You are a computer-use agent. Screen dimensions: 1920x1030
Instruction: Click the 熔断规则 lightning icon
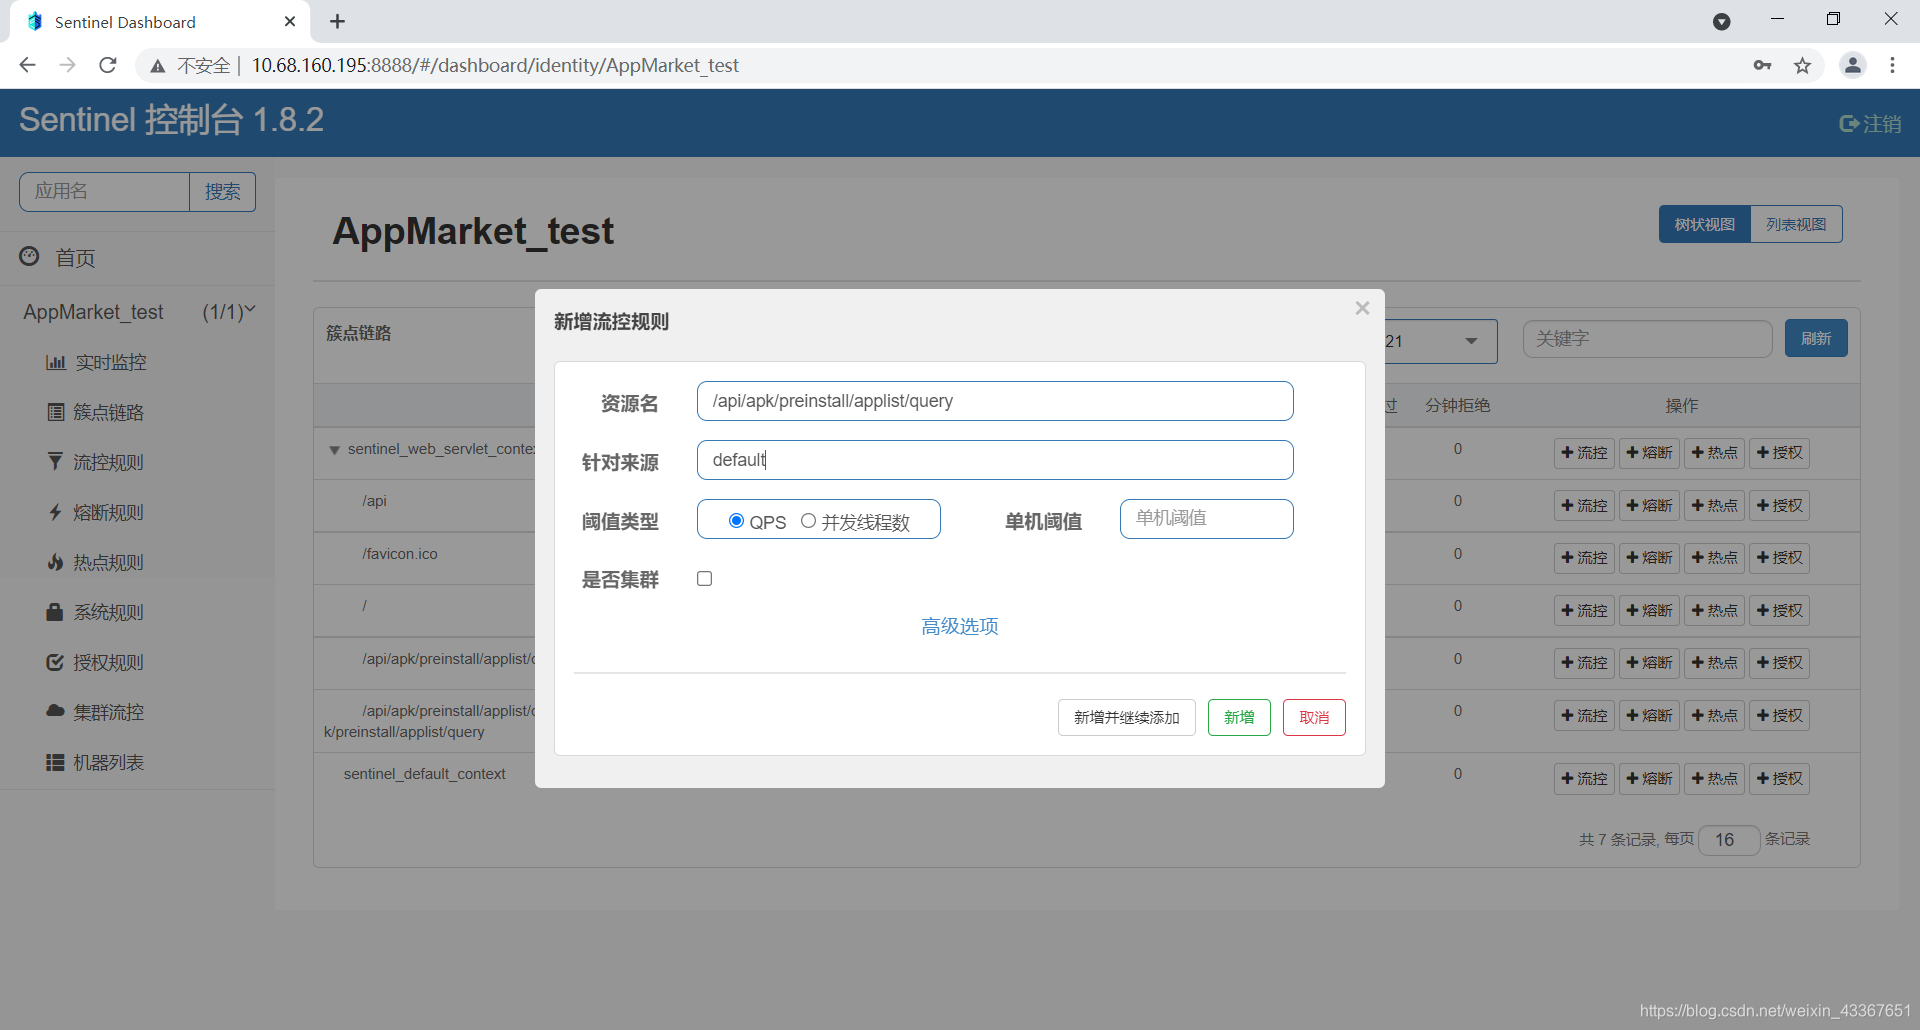tap(55, 512)
